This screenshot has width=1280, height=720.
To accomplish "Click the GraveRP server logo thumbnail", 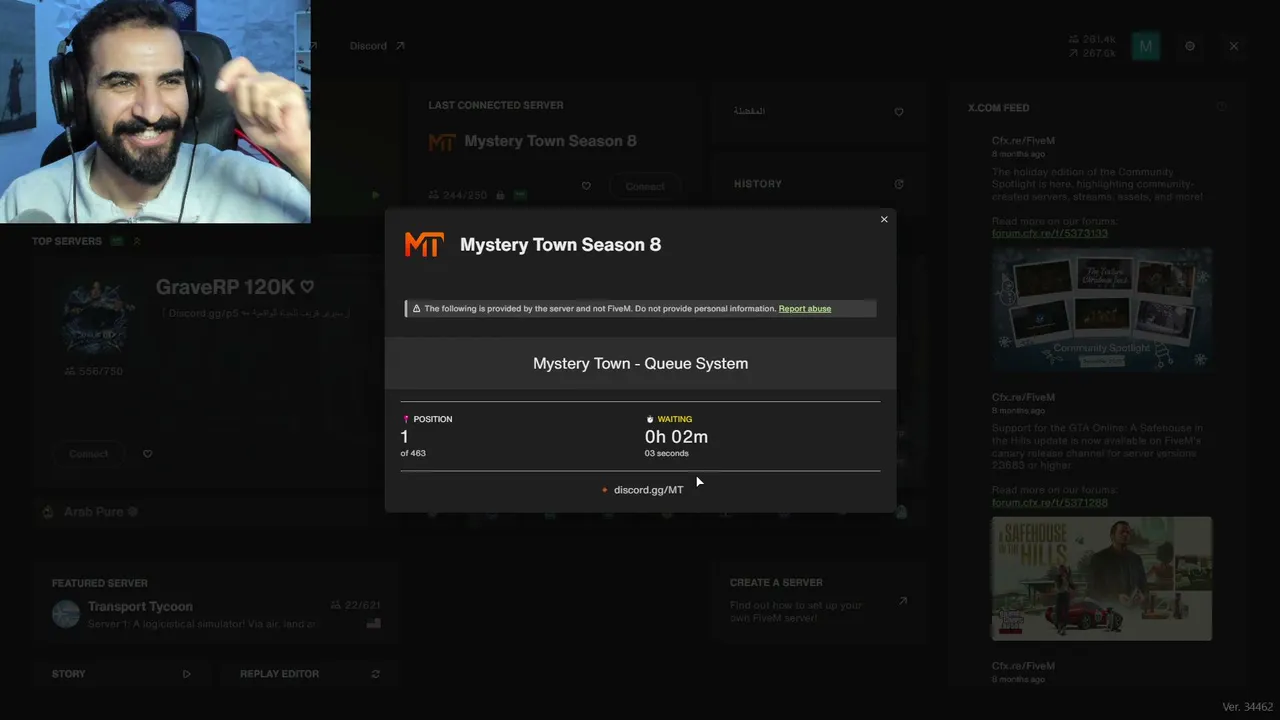I will (x=98, y=318).
